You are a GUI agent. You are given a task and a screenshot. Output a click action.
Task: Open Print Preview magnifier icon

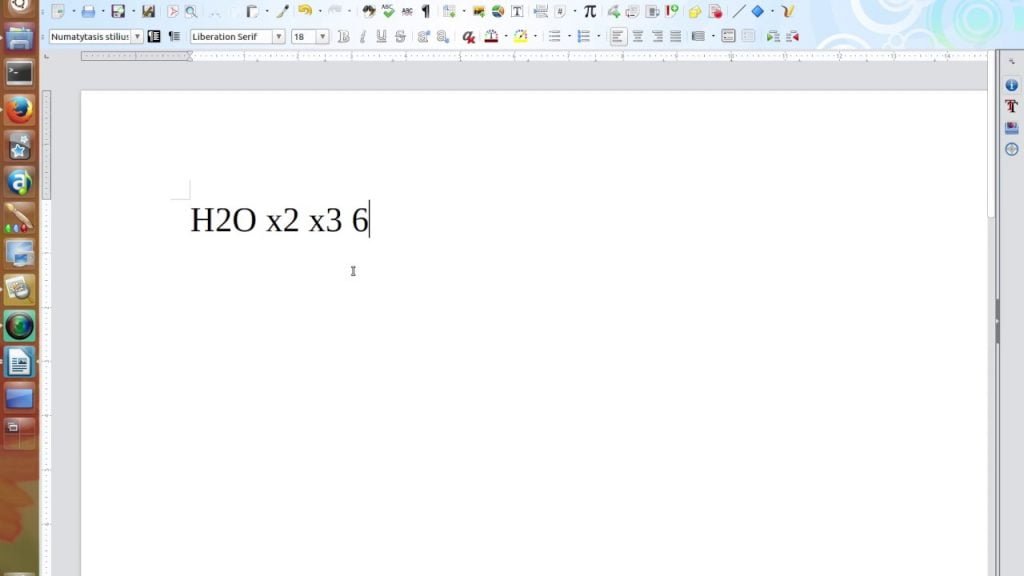pyautogui.click(x=191, y=12)
